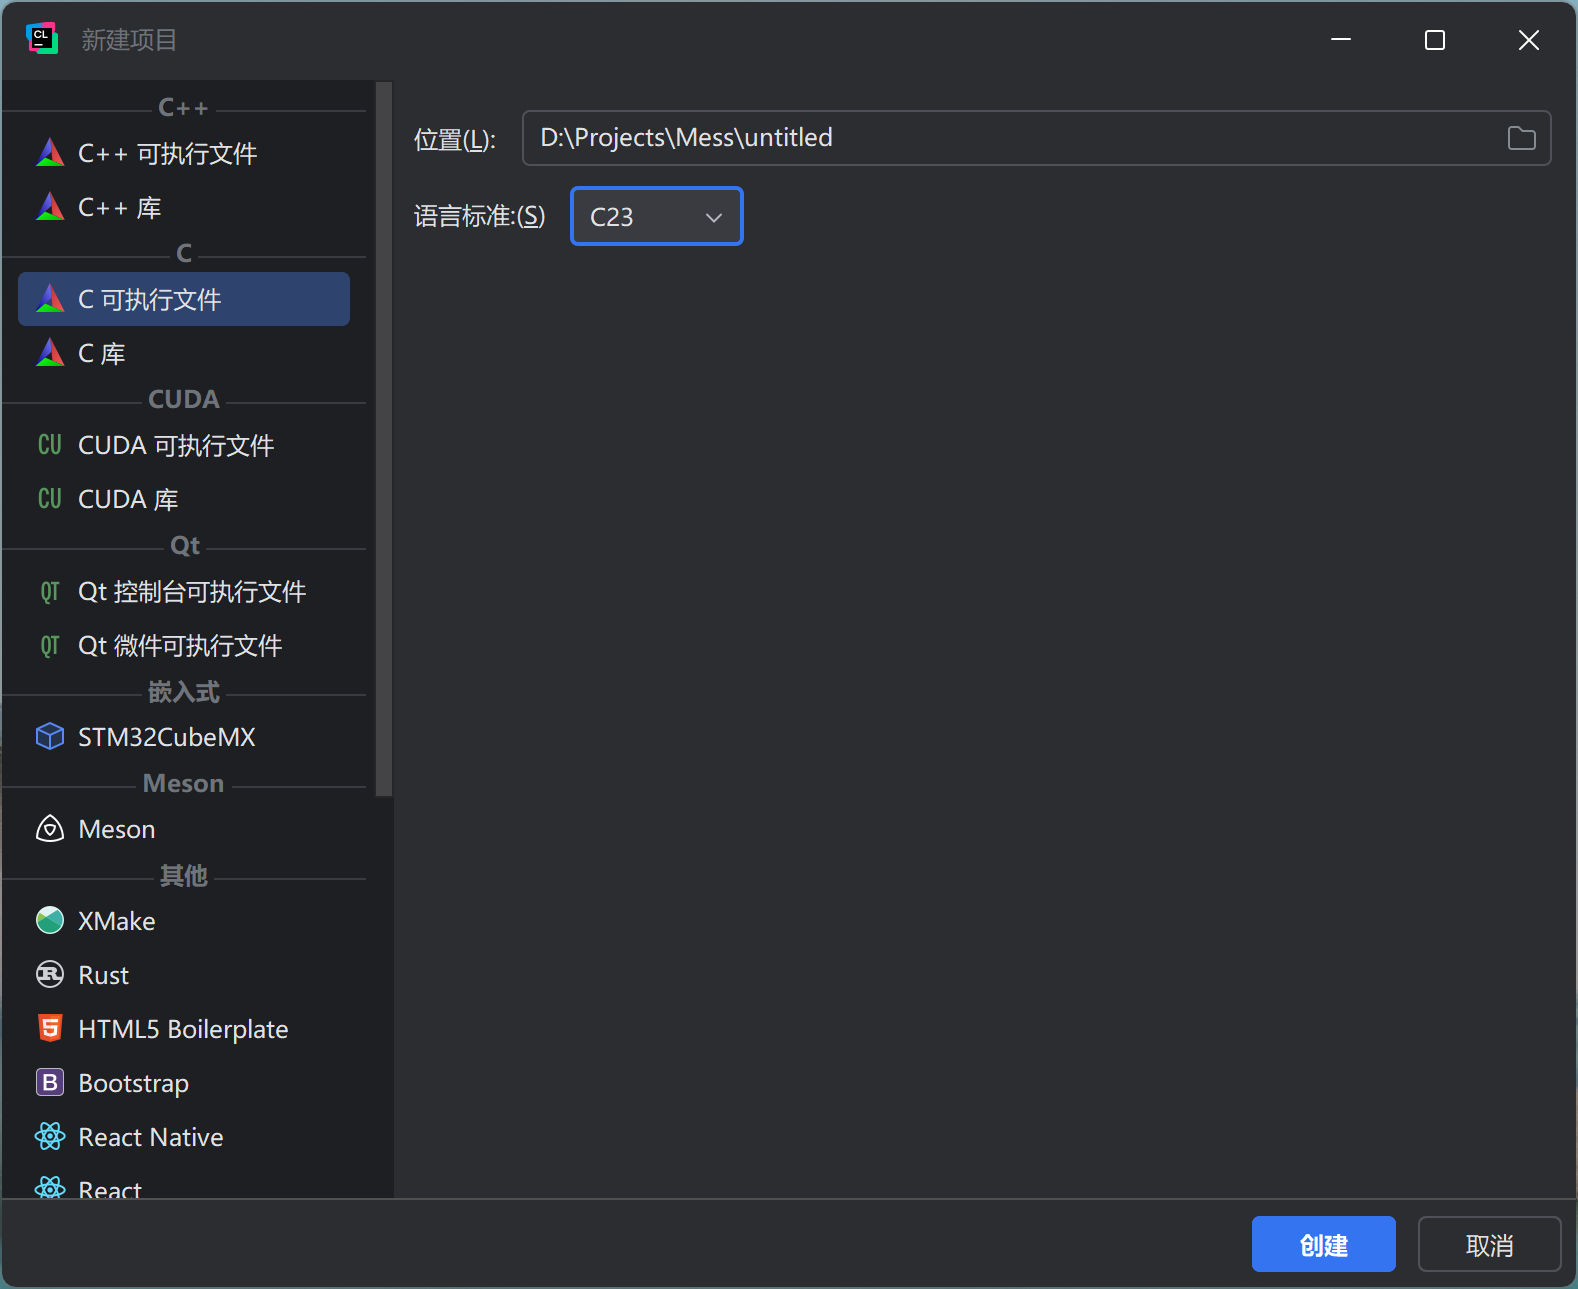The height and width of the screenshot is (1289, 1578).
Task: Click the STM32CubeMX cube icon
Action: click(50, 737)
